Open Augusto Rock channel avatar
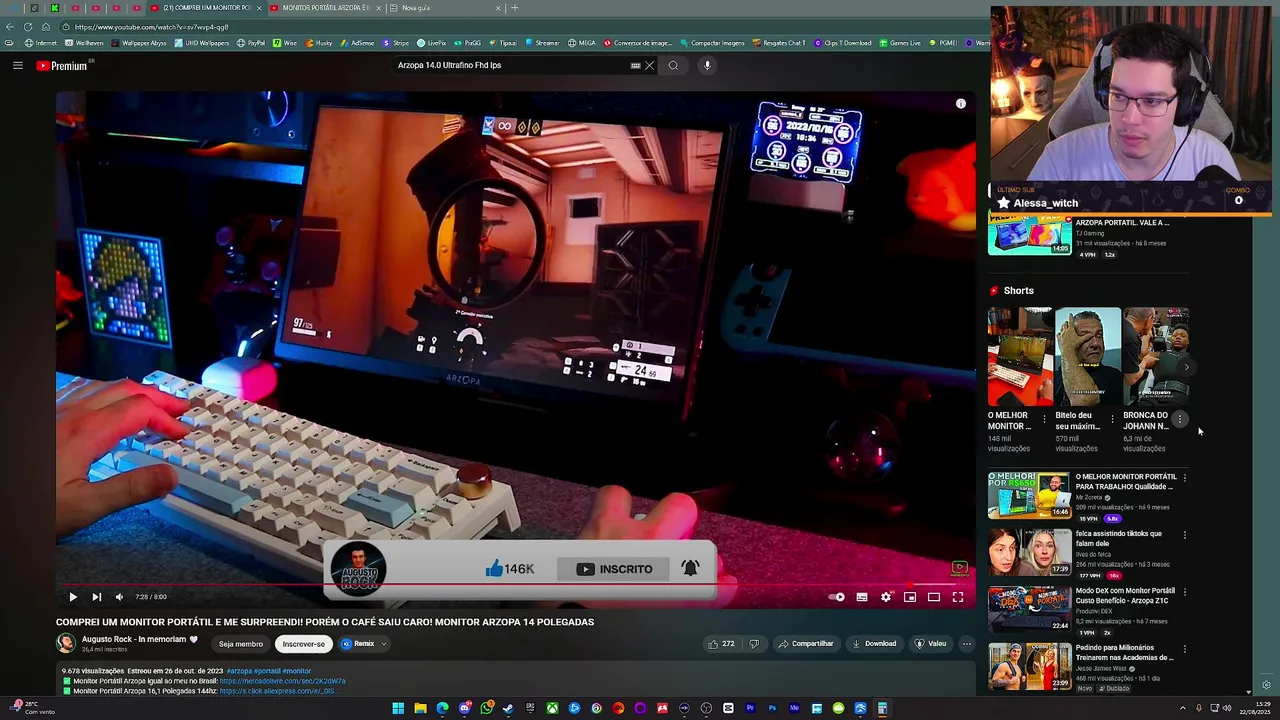Viewport: 1280px width, 720px height. [66, 643]
